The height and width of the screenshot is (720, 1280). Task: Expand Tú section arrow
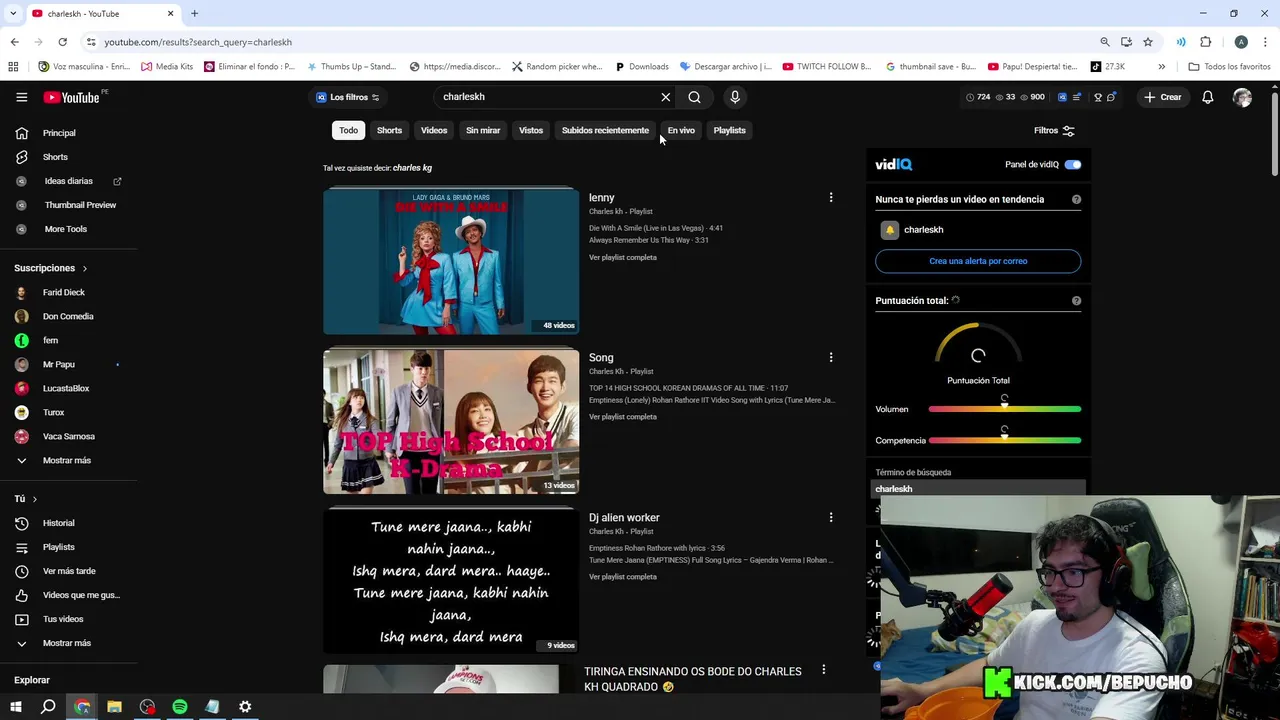coord(34,499)
